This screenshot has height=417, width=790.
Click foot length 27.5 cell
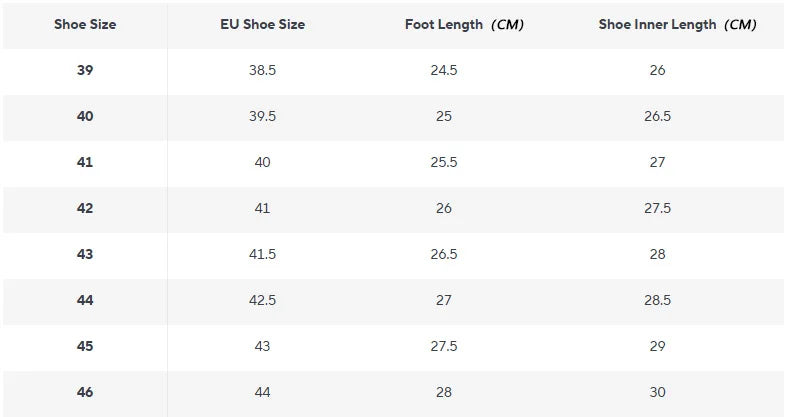[444, 346]
